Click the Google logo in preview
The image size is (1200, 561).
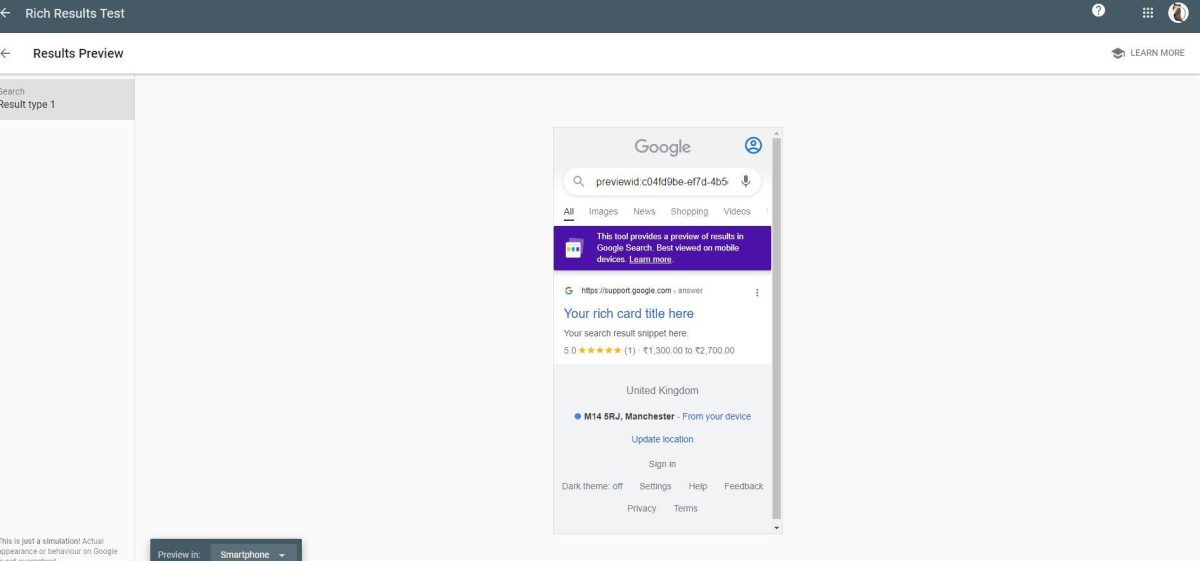pos(662,147)
